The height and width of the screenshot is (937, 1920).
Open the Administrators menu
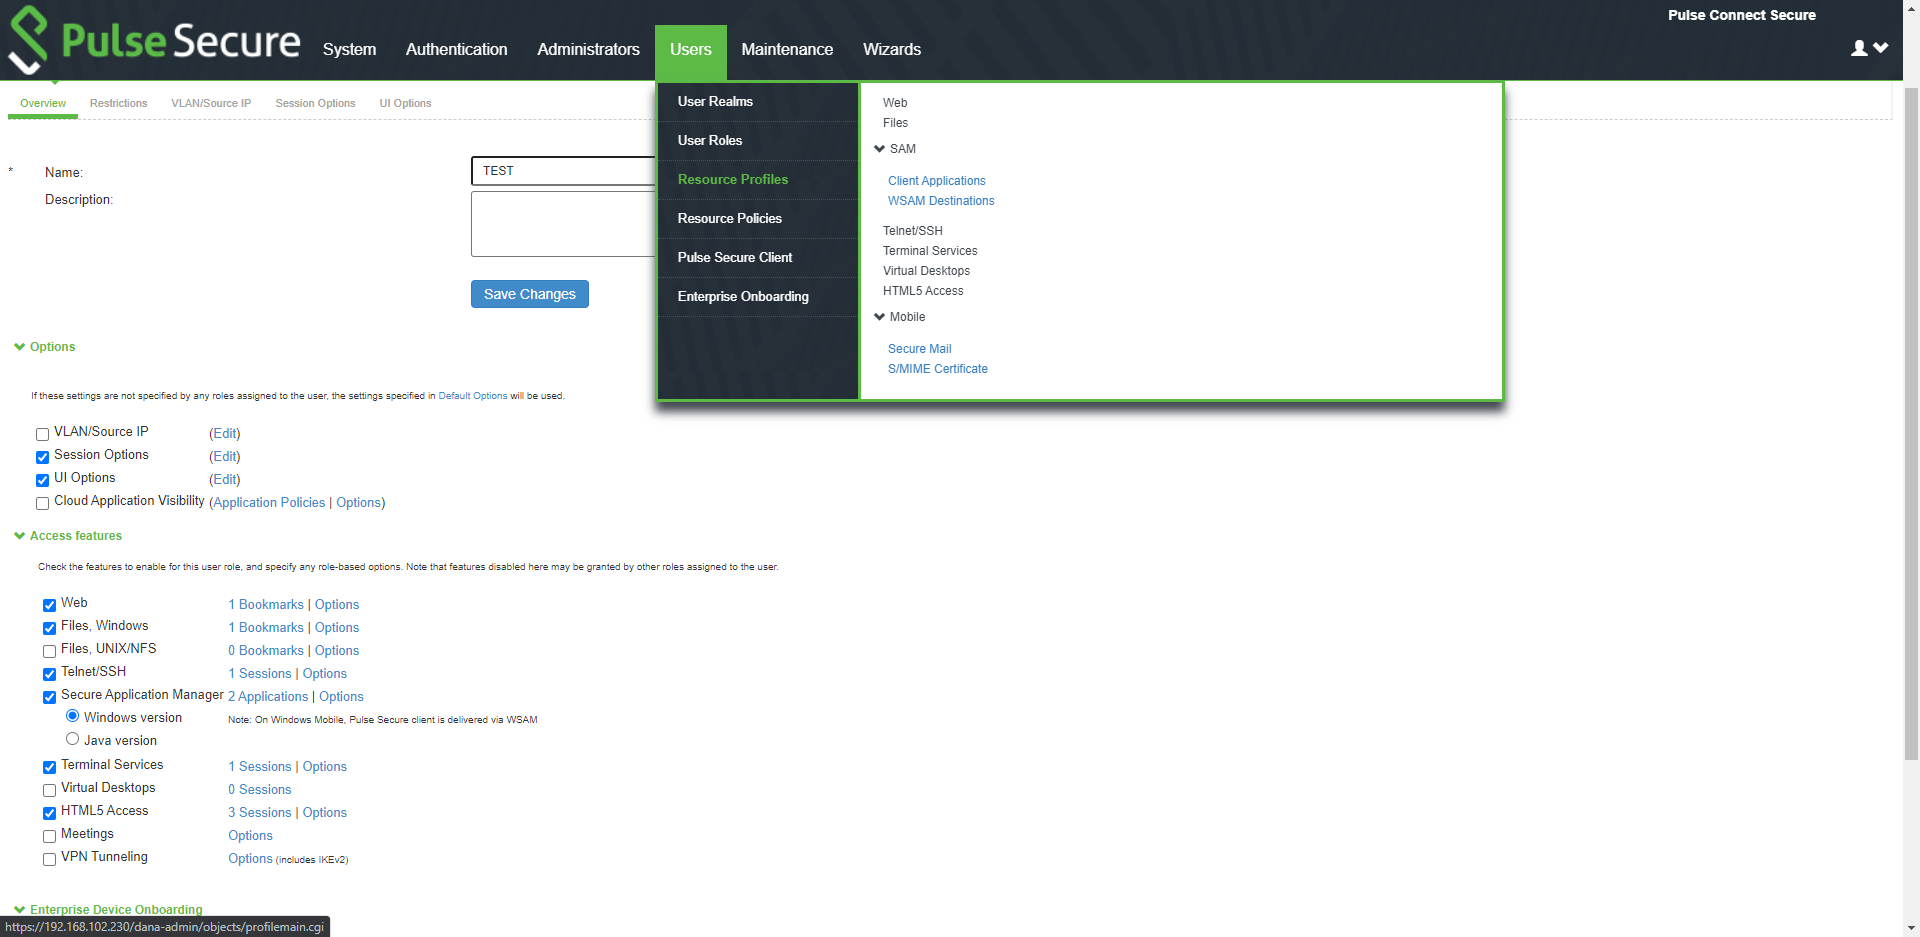tap(588, 49)
